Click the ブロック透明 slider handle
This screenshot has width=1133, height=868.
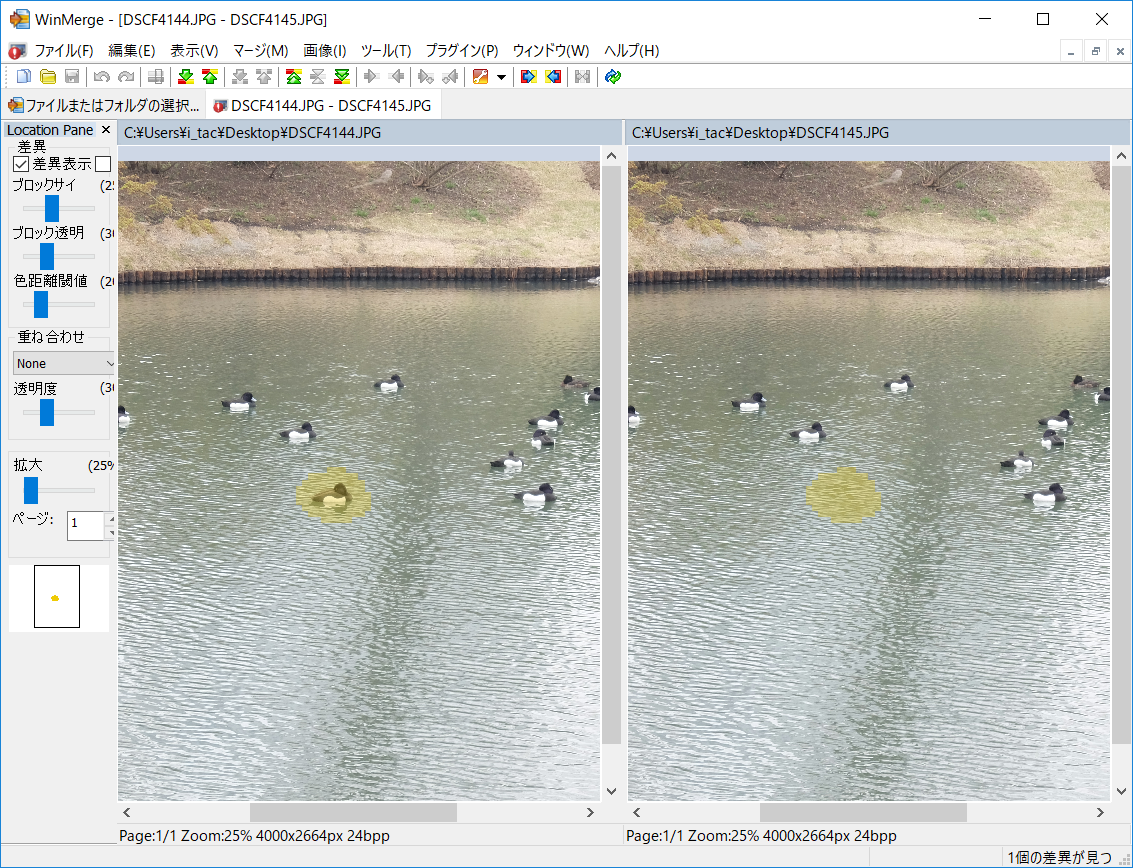click(x=47, y=256)
